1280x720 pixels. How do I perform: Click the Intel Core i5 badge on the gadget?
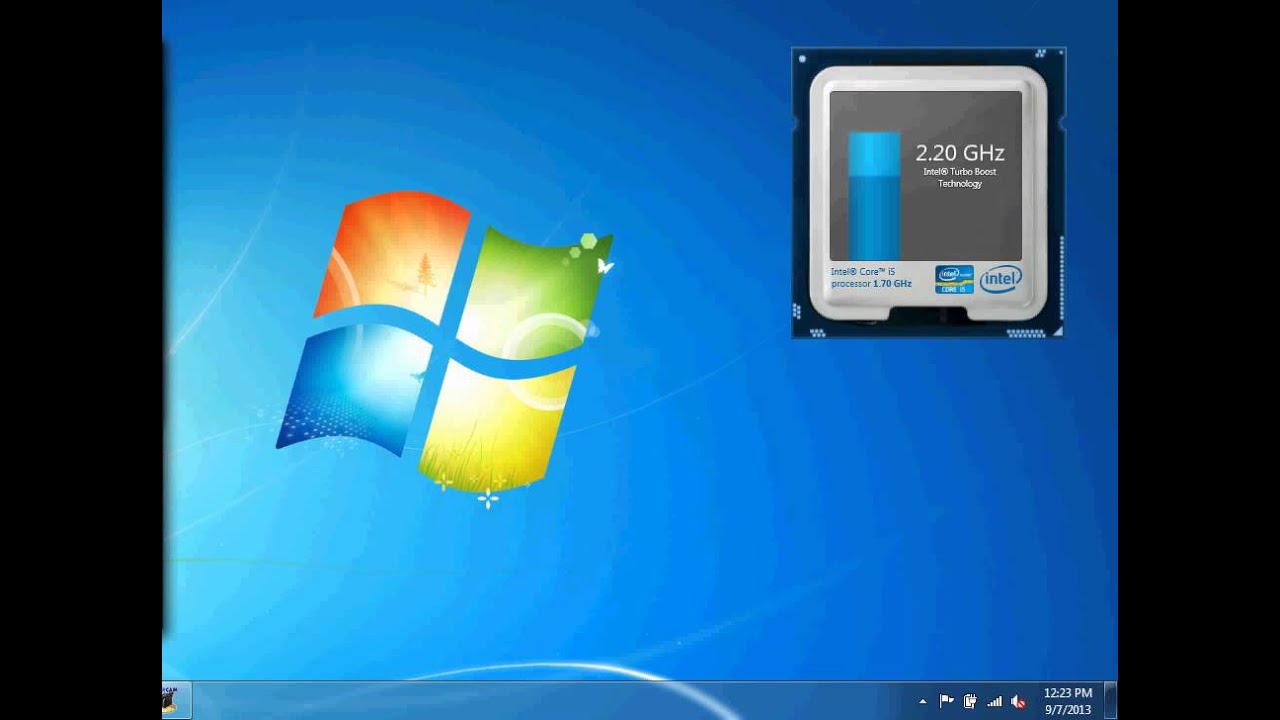pyautogui.click(x=954, y=279)
